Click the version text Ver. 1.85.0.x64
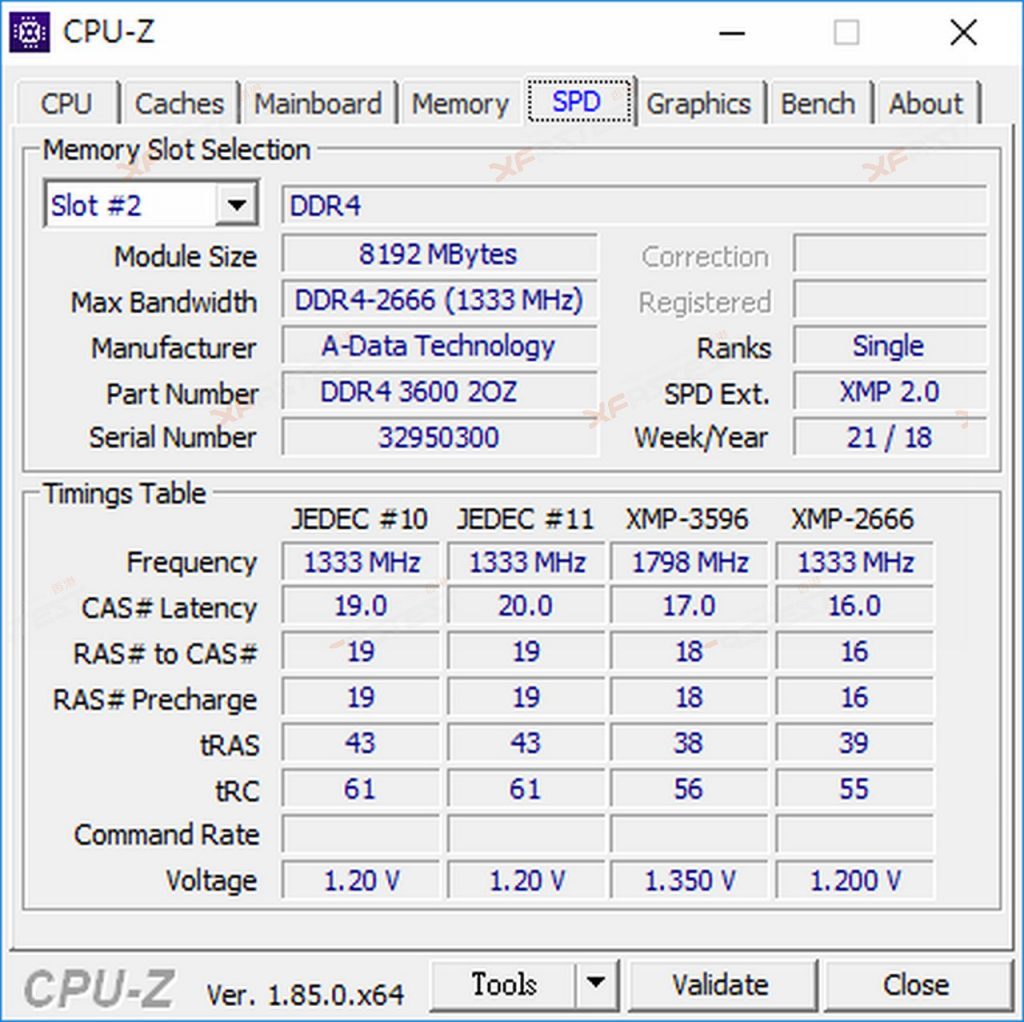 306,995
